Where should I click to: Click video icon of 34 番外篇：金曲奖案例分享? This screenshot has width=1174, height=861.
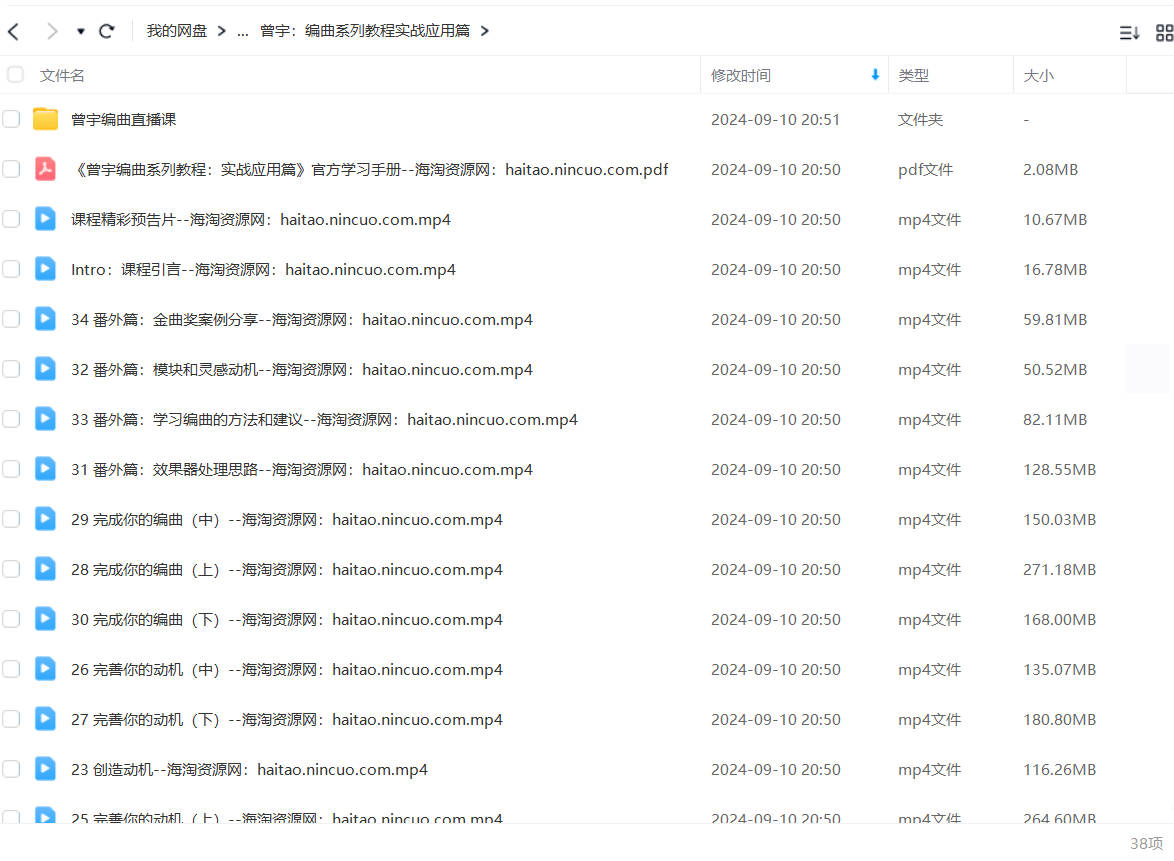(x=45, y=319)
